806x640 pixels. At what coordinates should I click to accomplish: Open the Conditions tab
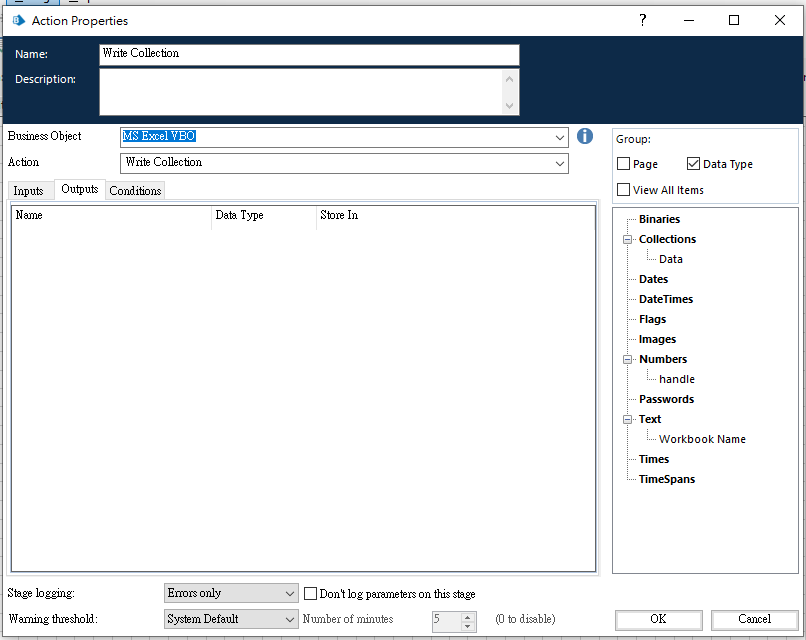click(135, 191)
